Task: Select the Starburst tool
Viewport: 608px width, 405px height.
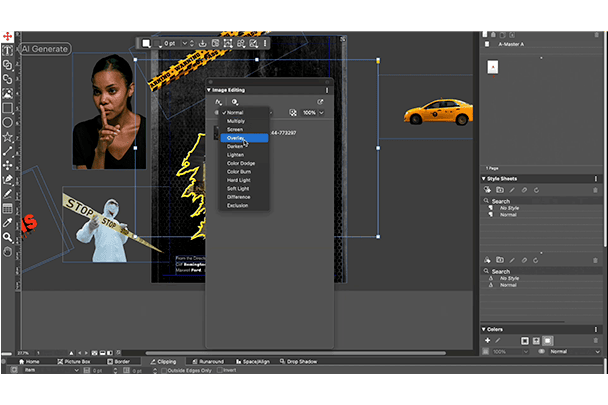Action: (7, 136)
